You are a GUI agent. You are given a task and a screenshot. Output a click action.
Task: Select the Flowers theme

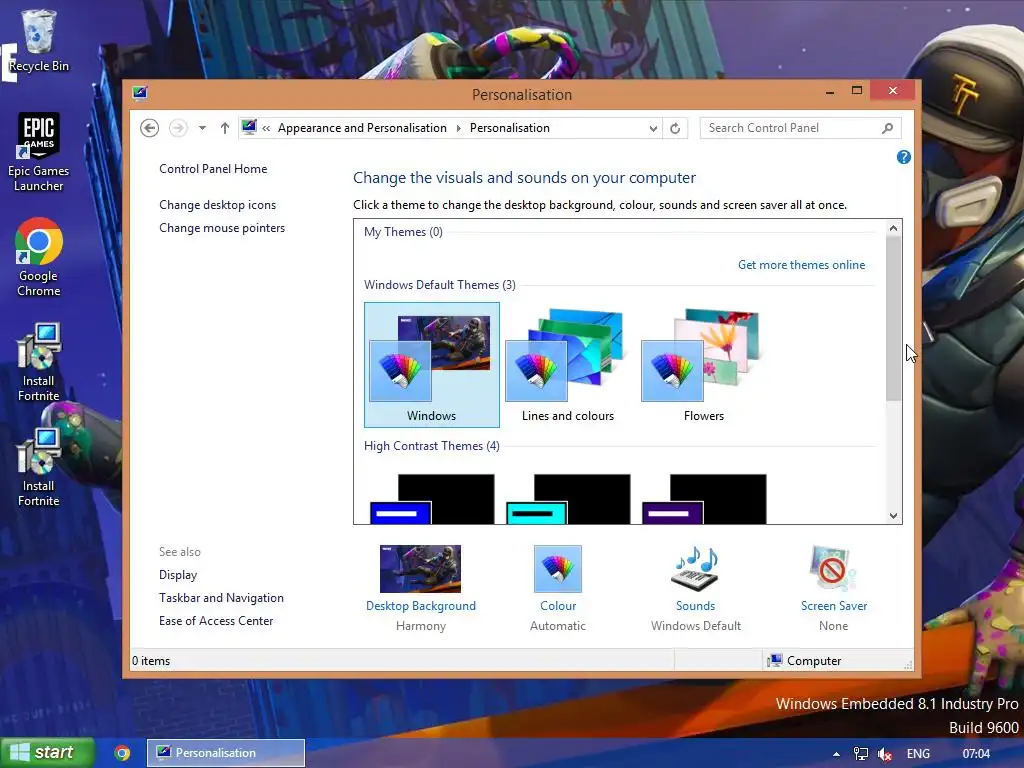(704, 364)
